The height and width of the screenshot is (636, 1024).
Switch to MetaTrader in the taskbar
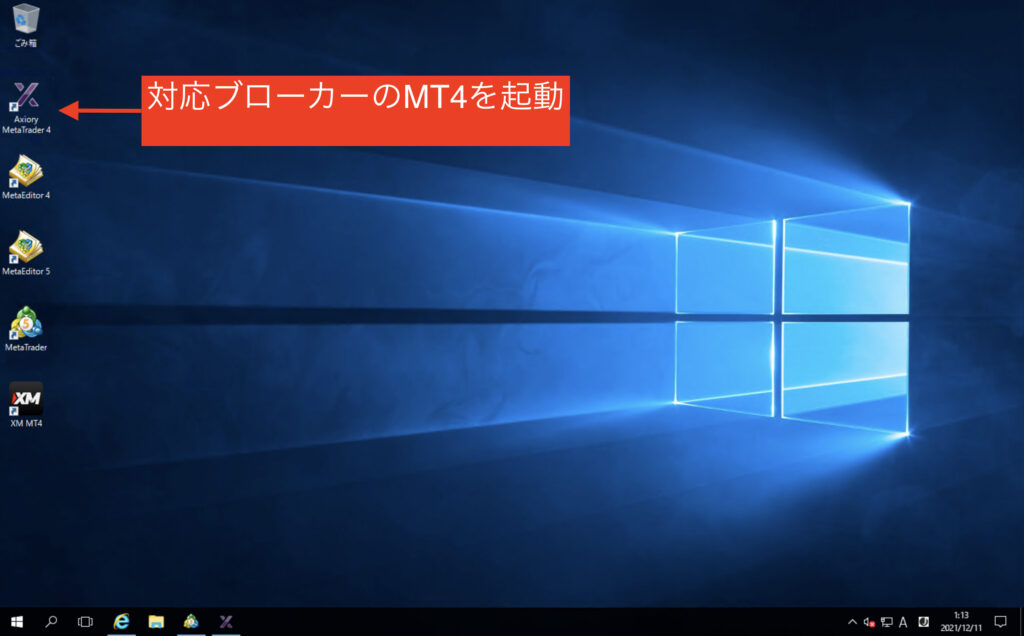coord(191,621)
